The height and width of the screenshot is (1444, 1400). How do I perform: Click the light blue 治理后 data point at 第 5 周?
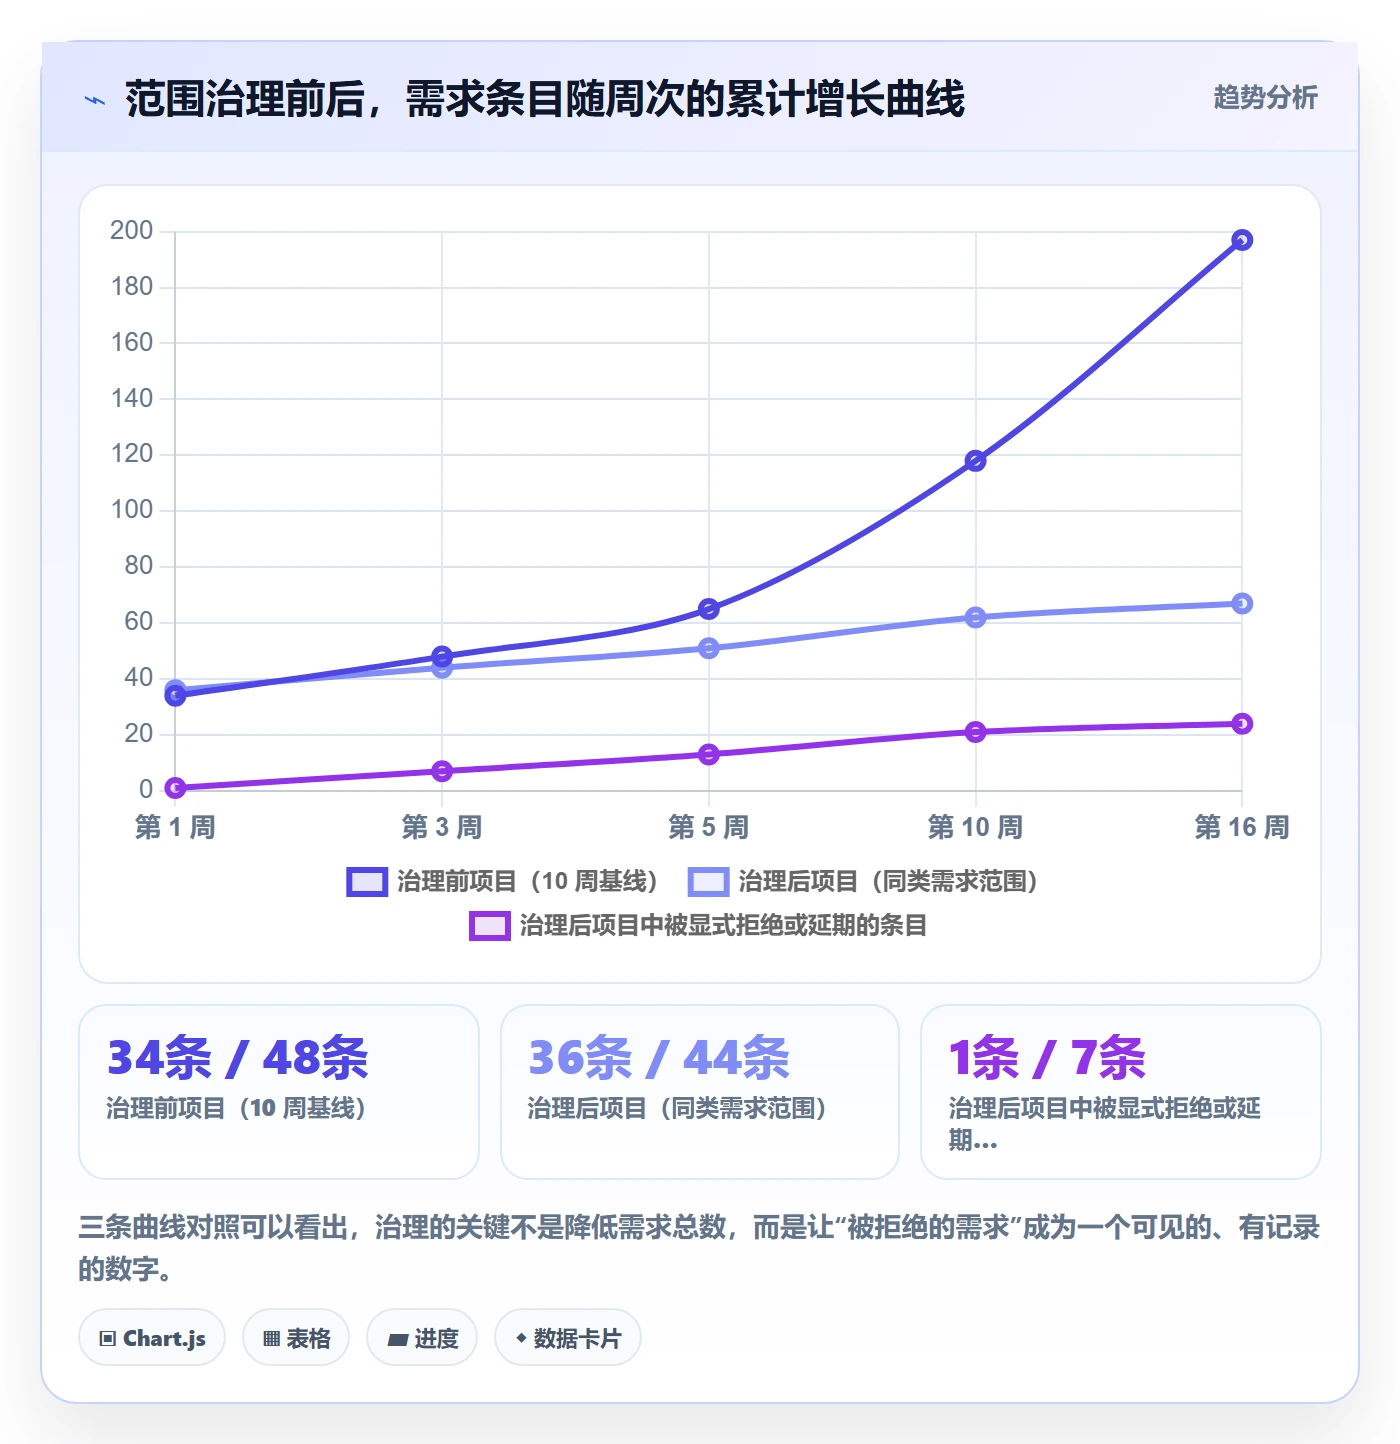tap(709, 648)
